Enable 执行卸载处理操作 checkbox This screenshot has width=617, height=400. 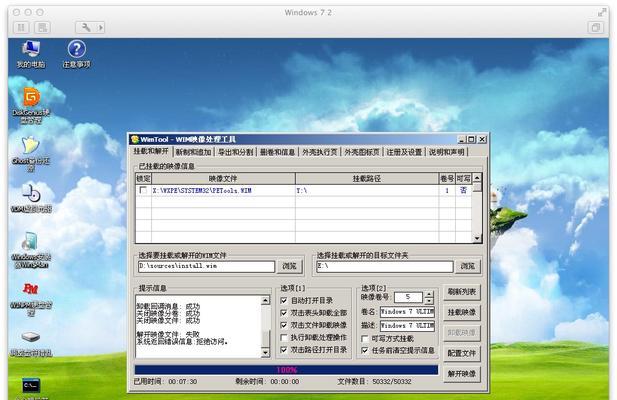tap(284, 337)
